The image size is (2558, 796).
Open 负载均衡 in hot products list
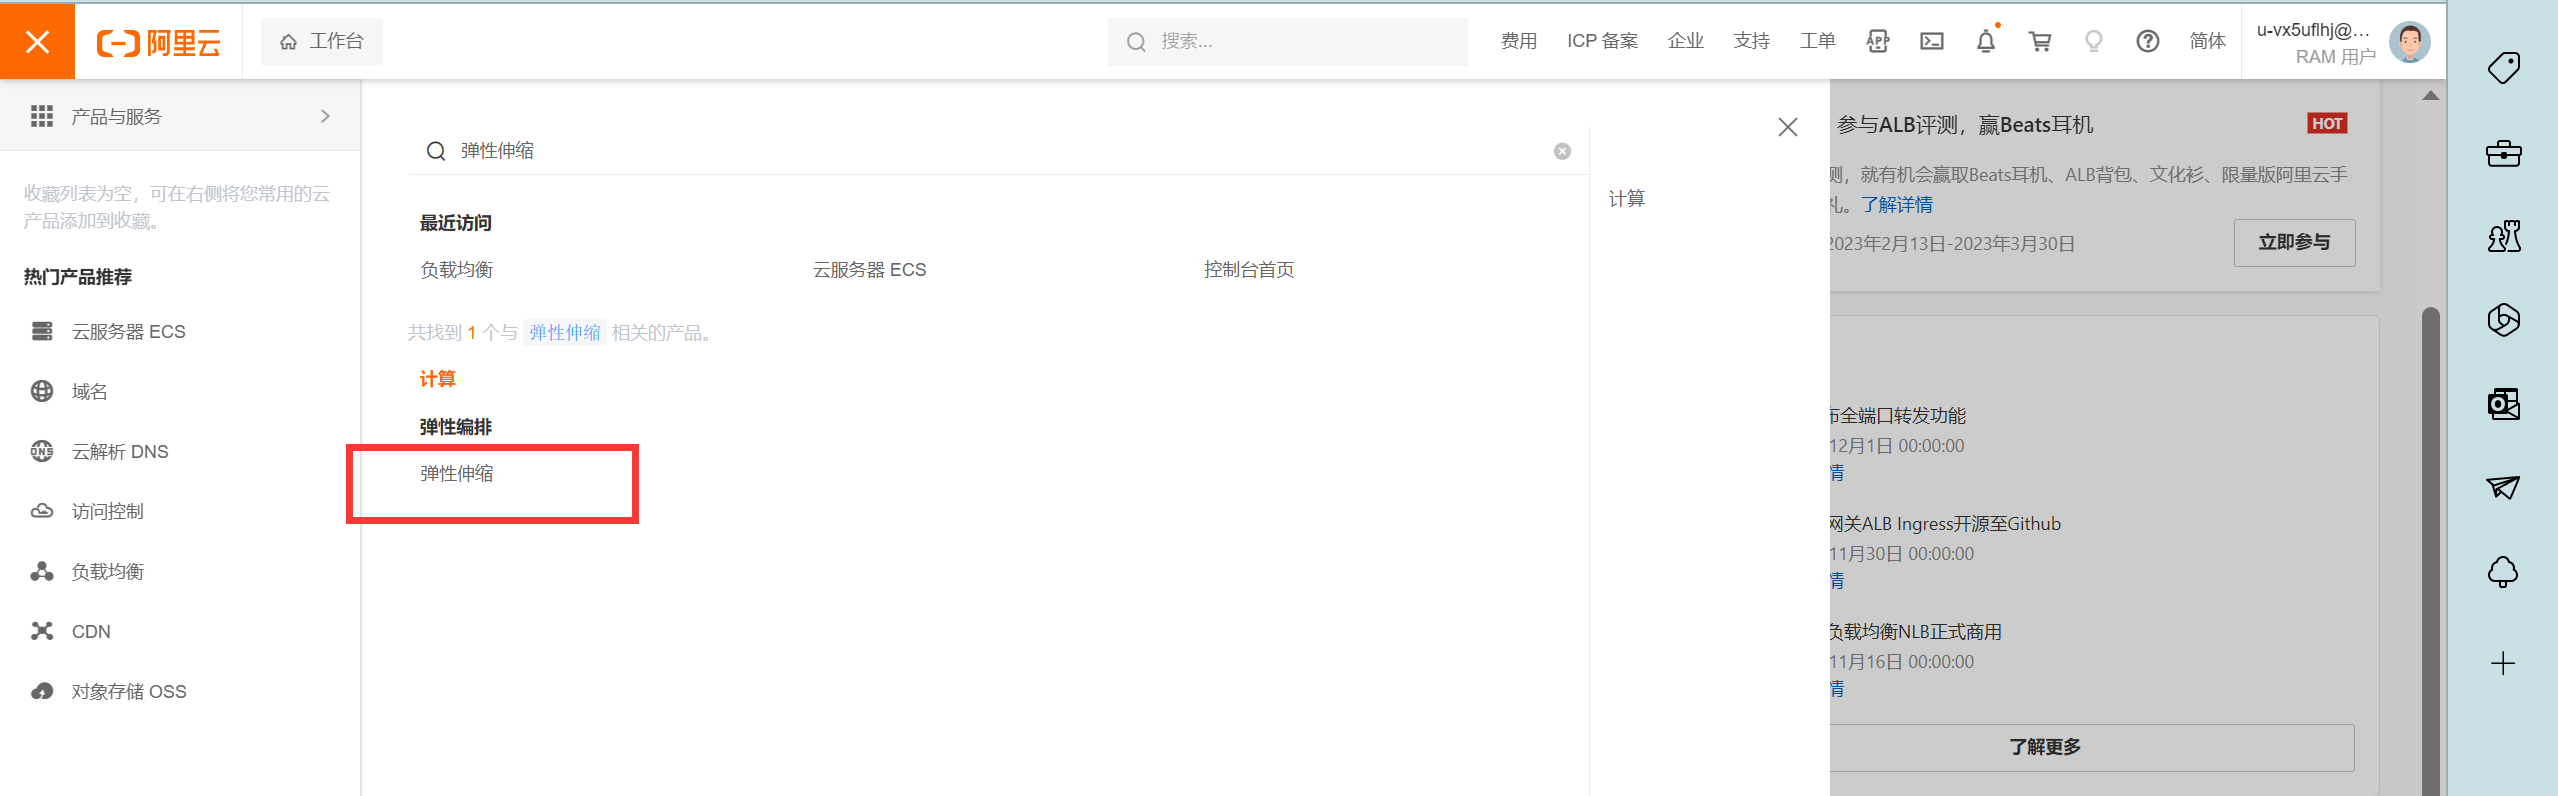coord(107,571)
